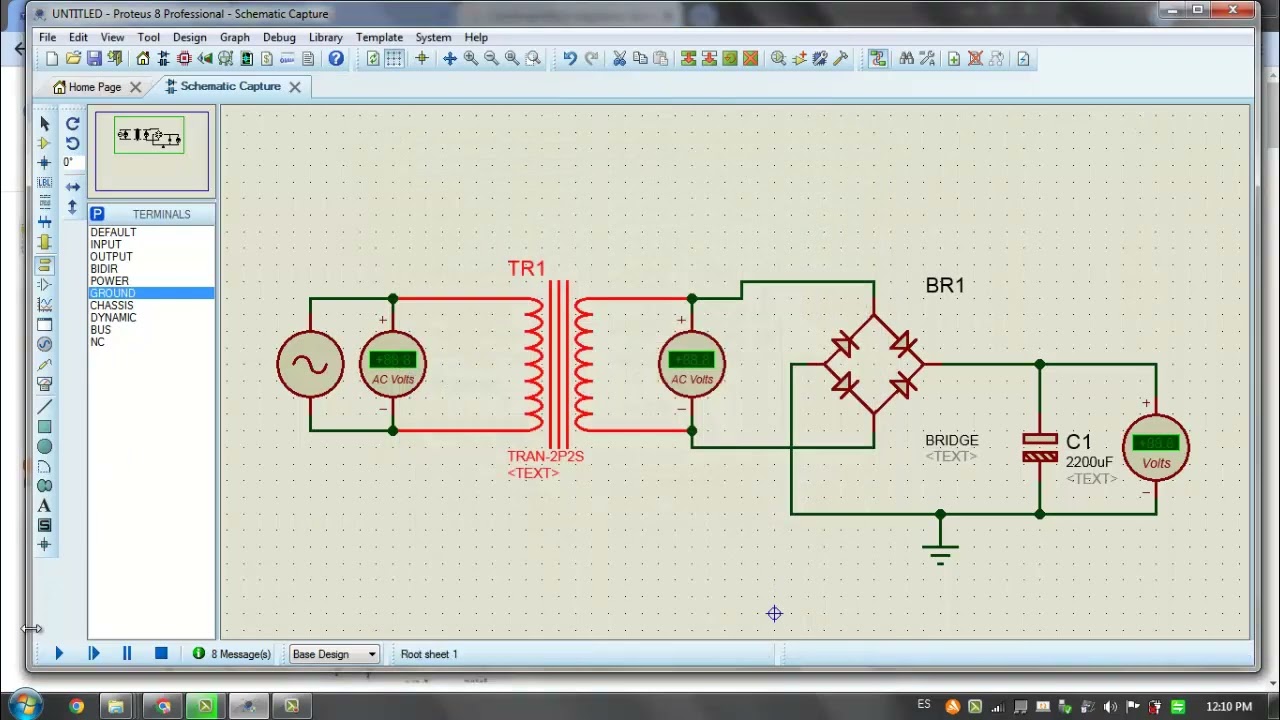Click the Home Page toolbar icon
This screenshot has width=1280, height=720.
tap(143, 59)
